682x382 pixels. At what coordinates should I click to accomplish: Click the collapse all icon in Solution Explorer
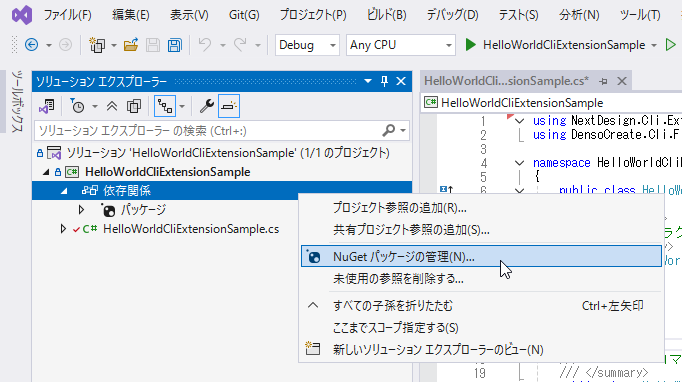coord(112,106)
